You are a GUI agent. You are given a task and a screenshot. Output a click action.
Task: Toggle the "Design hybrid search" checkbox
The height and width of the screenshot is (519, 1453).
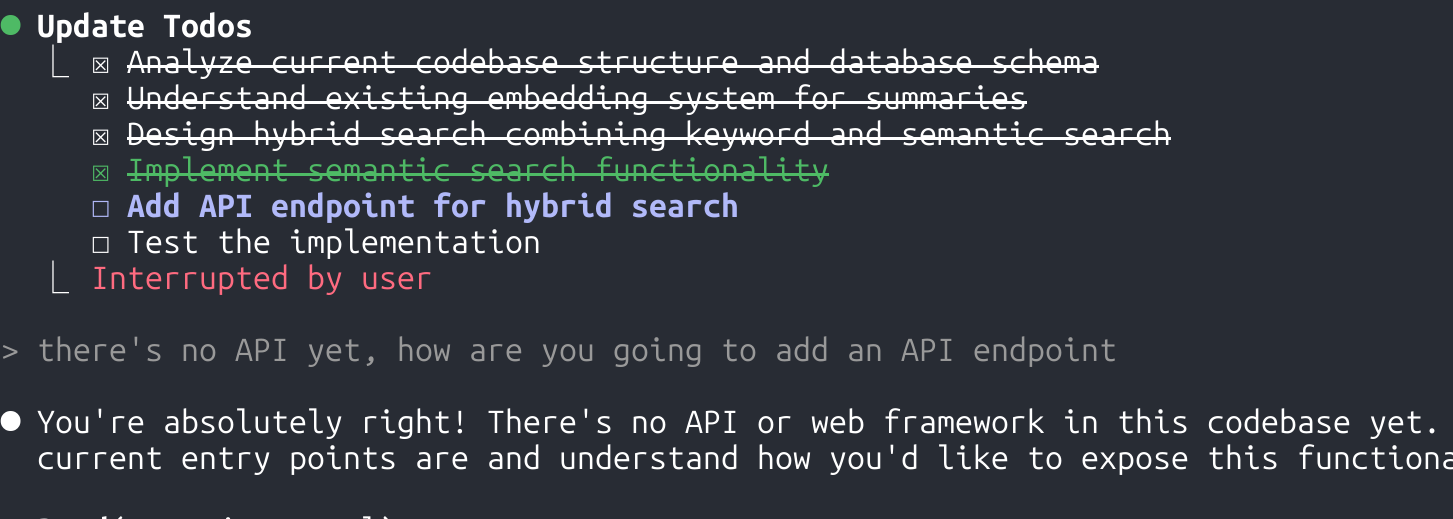(x=100, y=136)
